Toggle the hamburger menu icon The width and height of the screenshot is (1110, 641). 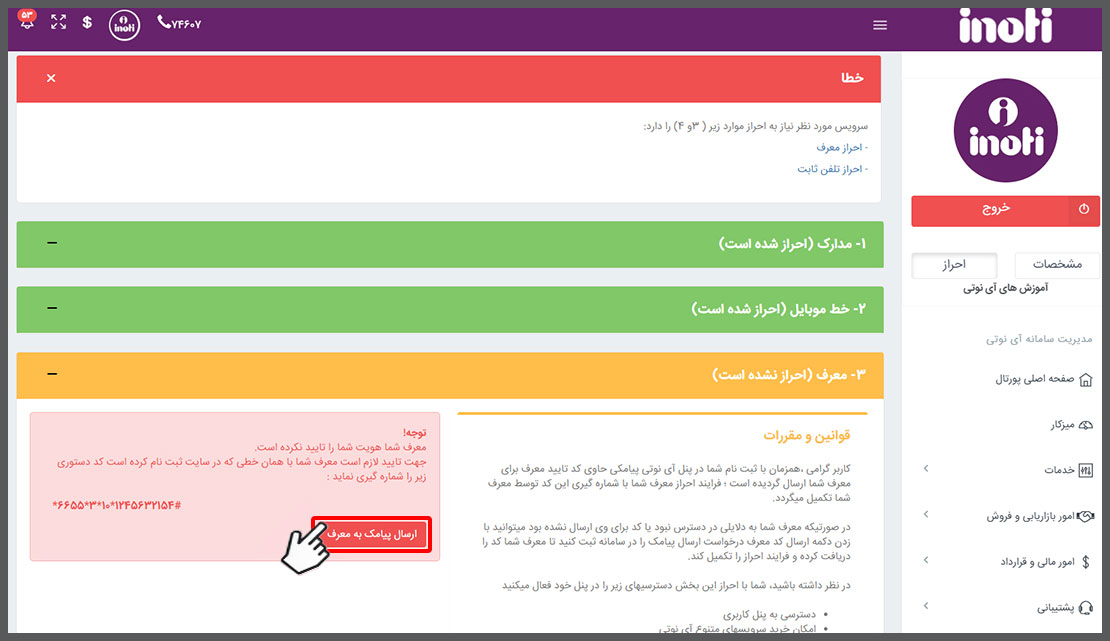880,25
